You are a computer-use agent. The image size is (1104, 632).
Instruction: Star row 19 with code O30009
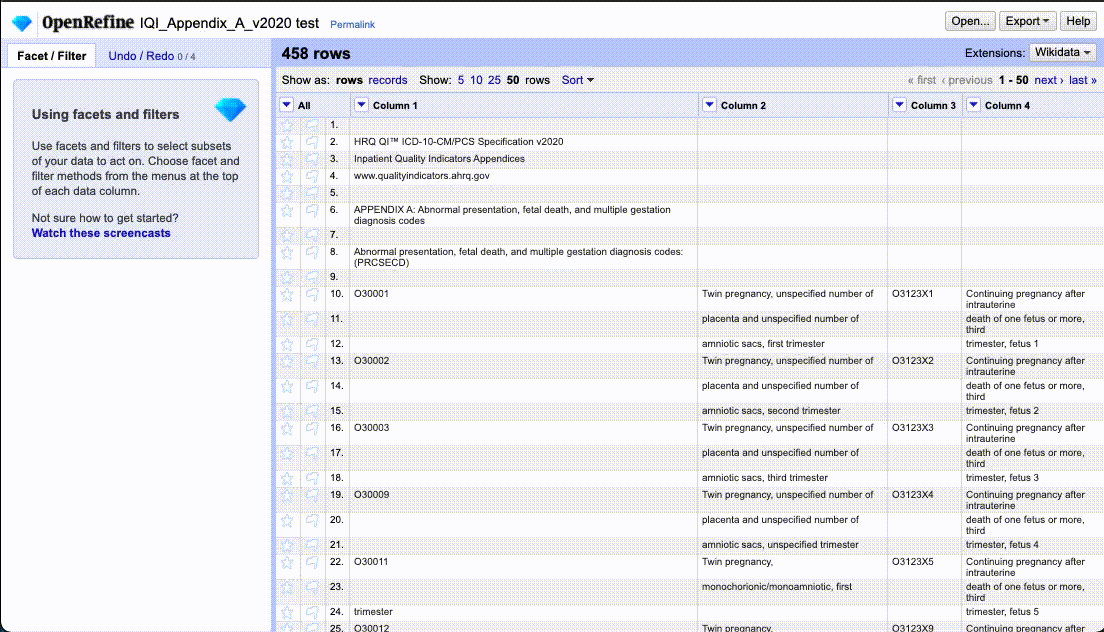tap(287, 495)
